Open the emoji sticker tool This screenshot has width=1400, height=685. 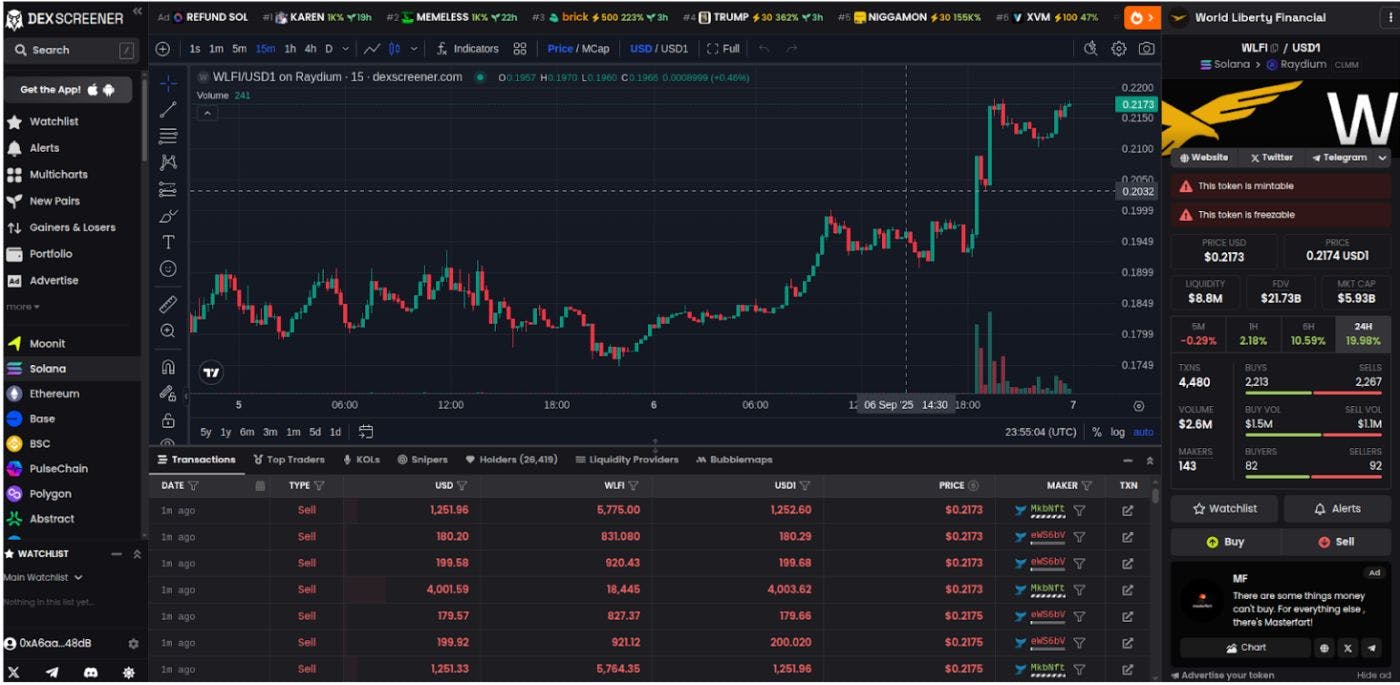(x=168, y=269)
